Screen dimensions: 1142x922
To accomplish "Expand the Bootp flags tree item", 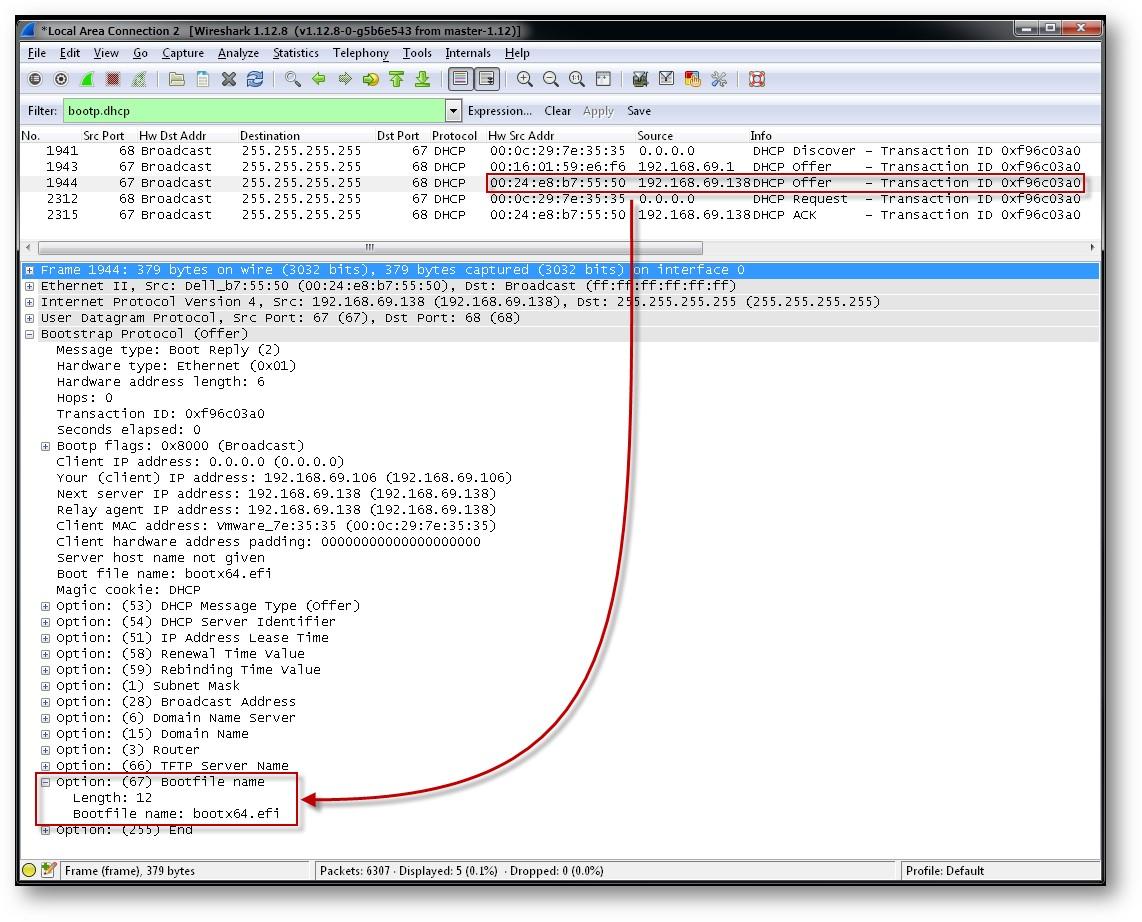I will 46,446.
